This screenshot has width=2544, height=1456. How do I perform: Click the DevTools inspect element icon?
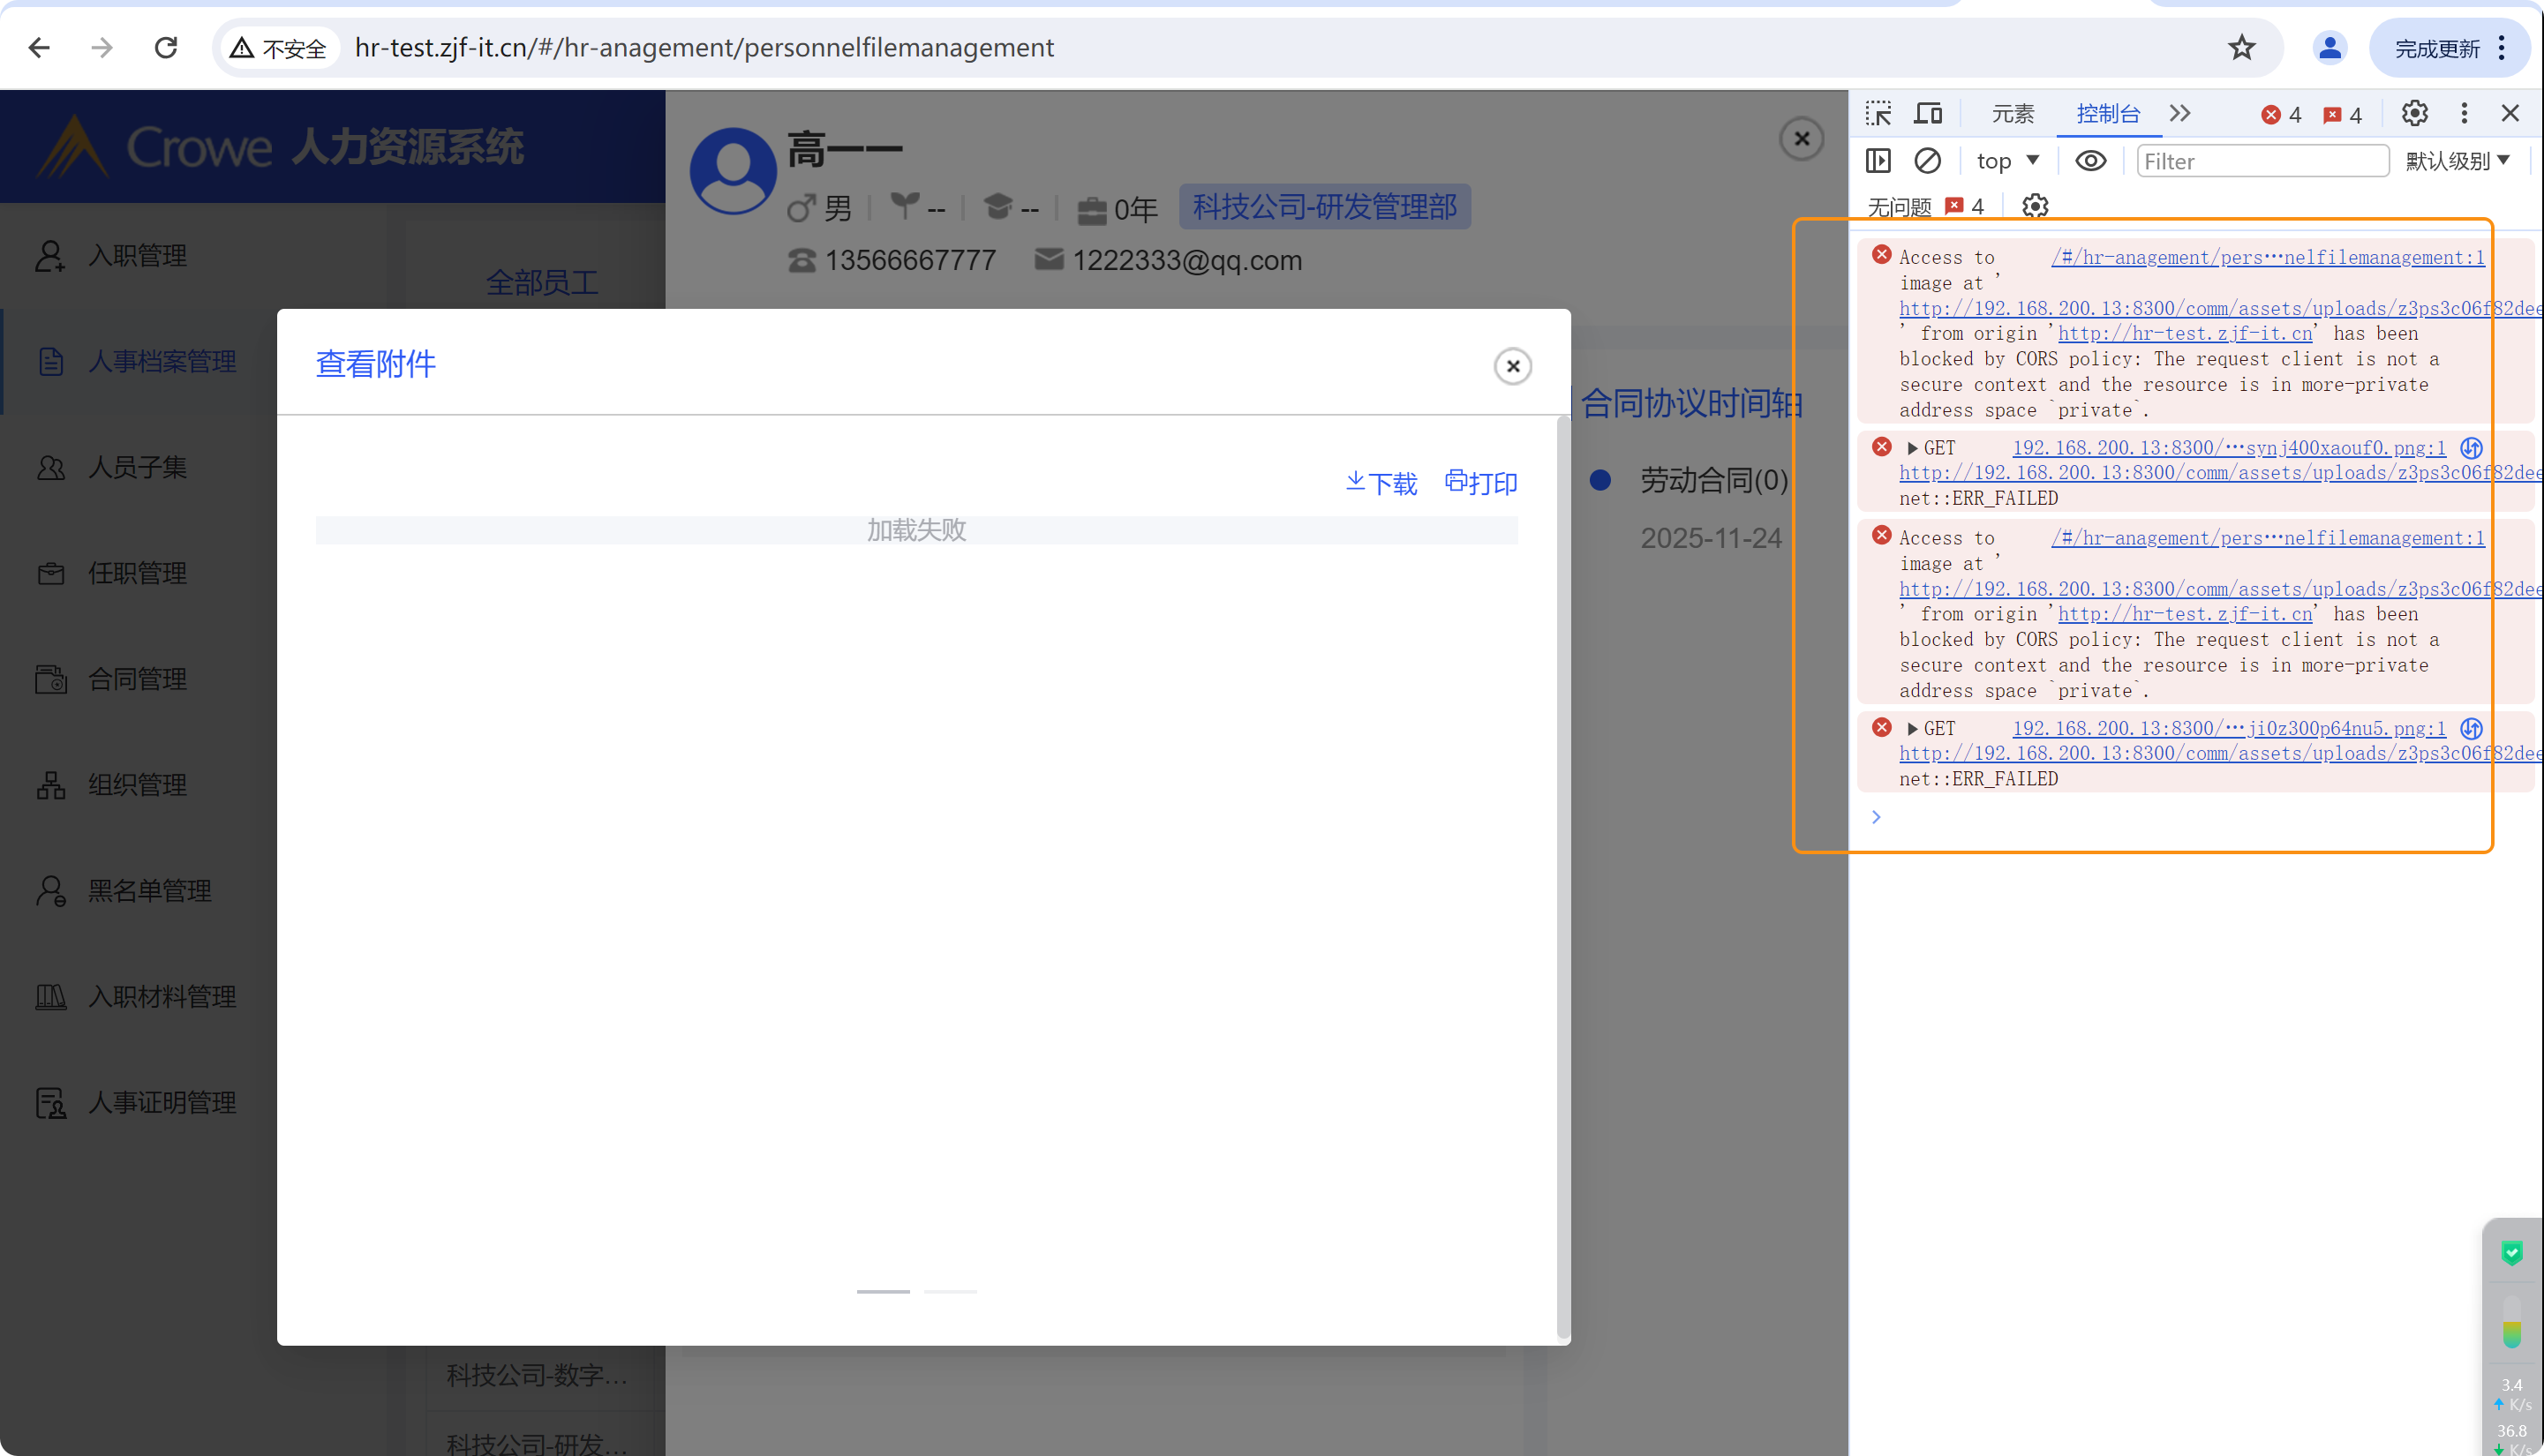(x=1878, y=113)
